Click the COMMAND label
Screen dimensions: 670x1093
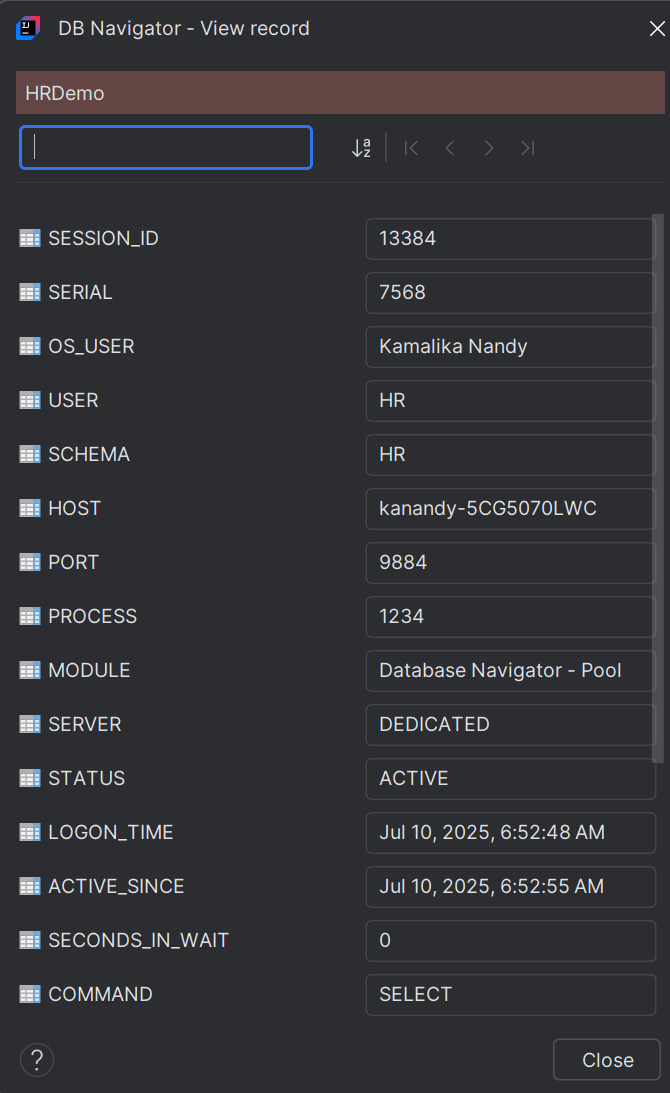pos(100,994)
